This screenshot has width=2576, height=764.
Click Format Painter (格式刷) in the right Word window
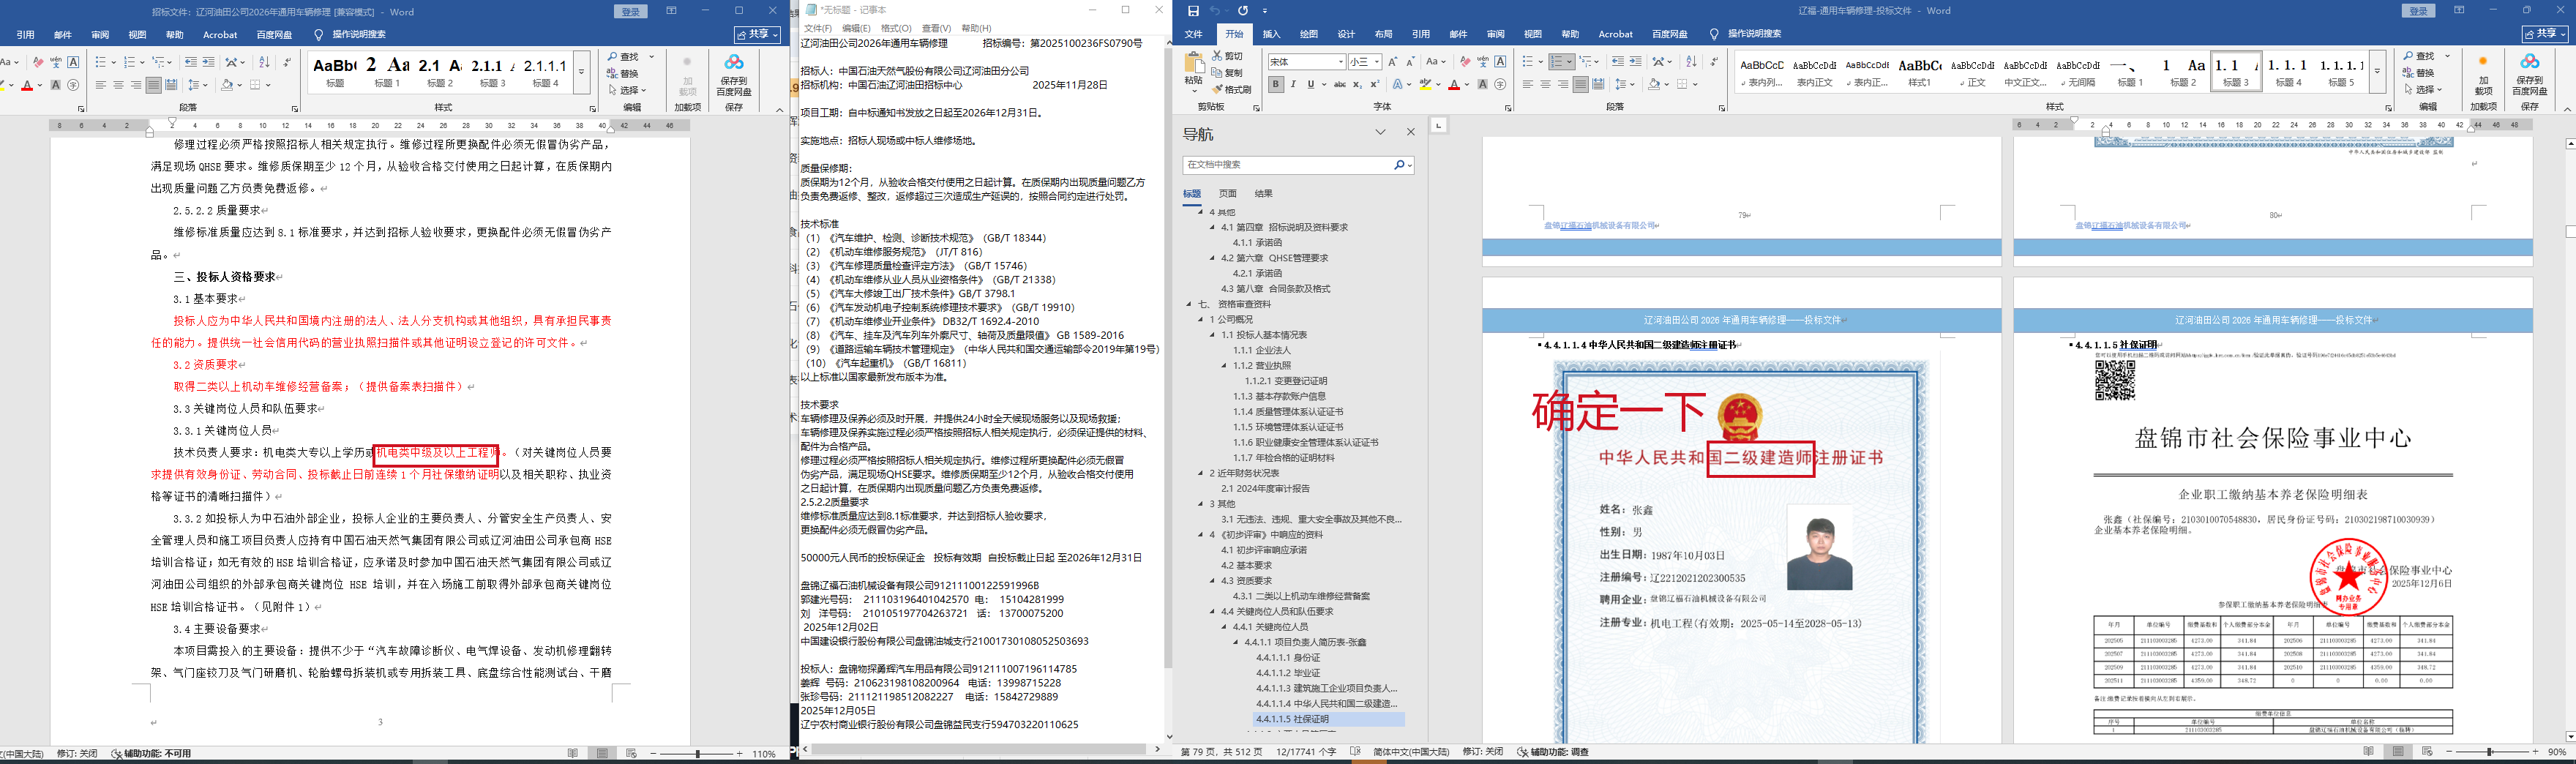[1231, 89]
